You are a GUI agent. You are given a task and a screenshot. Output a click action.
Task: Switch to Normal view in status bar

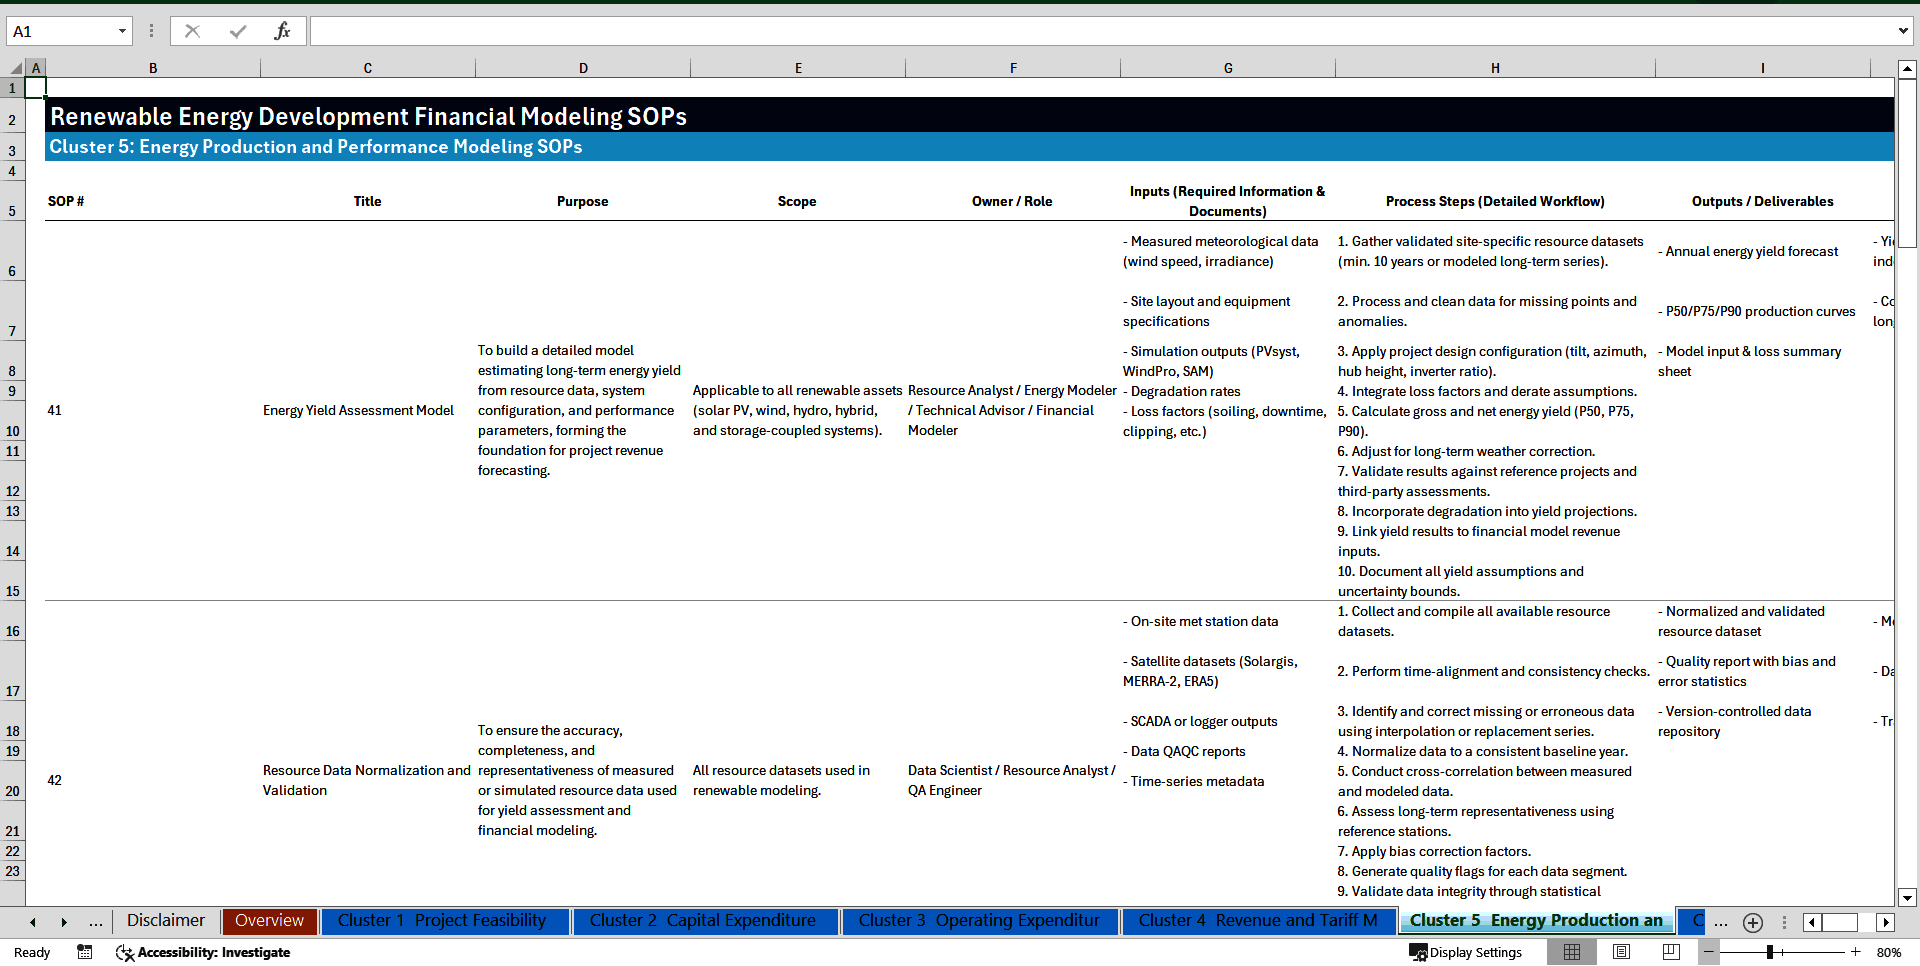(x=1571, y=952)
